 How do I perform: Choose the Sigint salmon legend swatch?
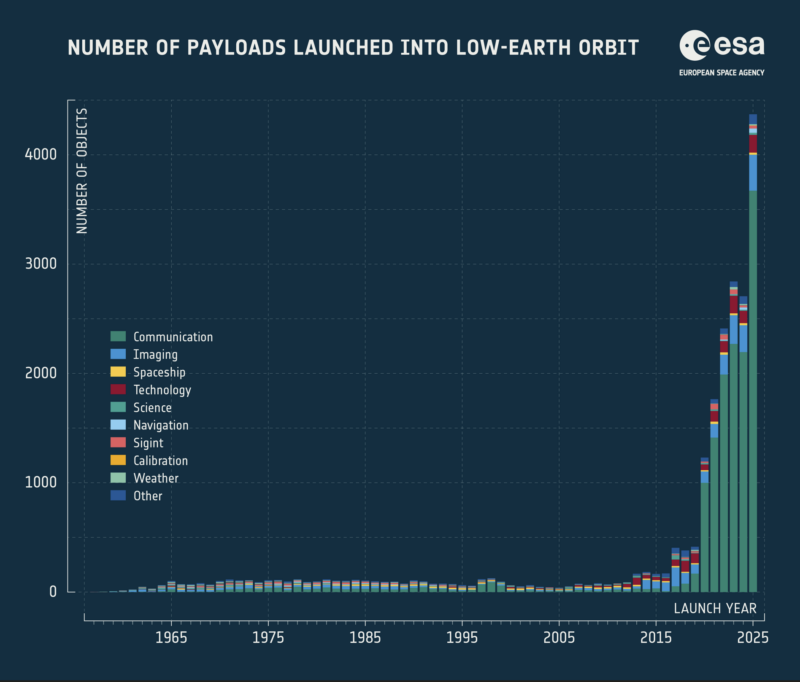[118, 442]
